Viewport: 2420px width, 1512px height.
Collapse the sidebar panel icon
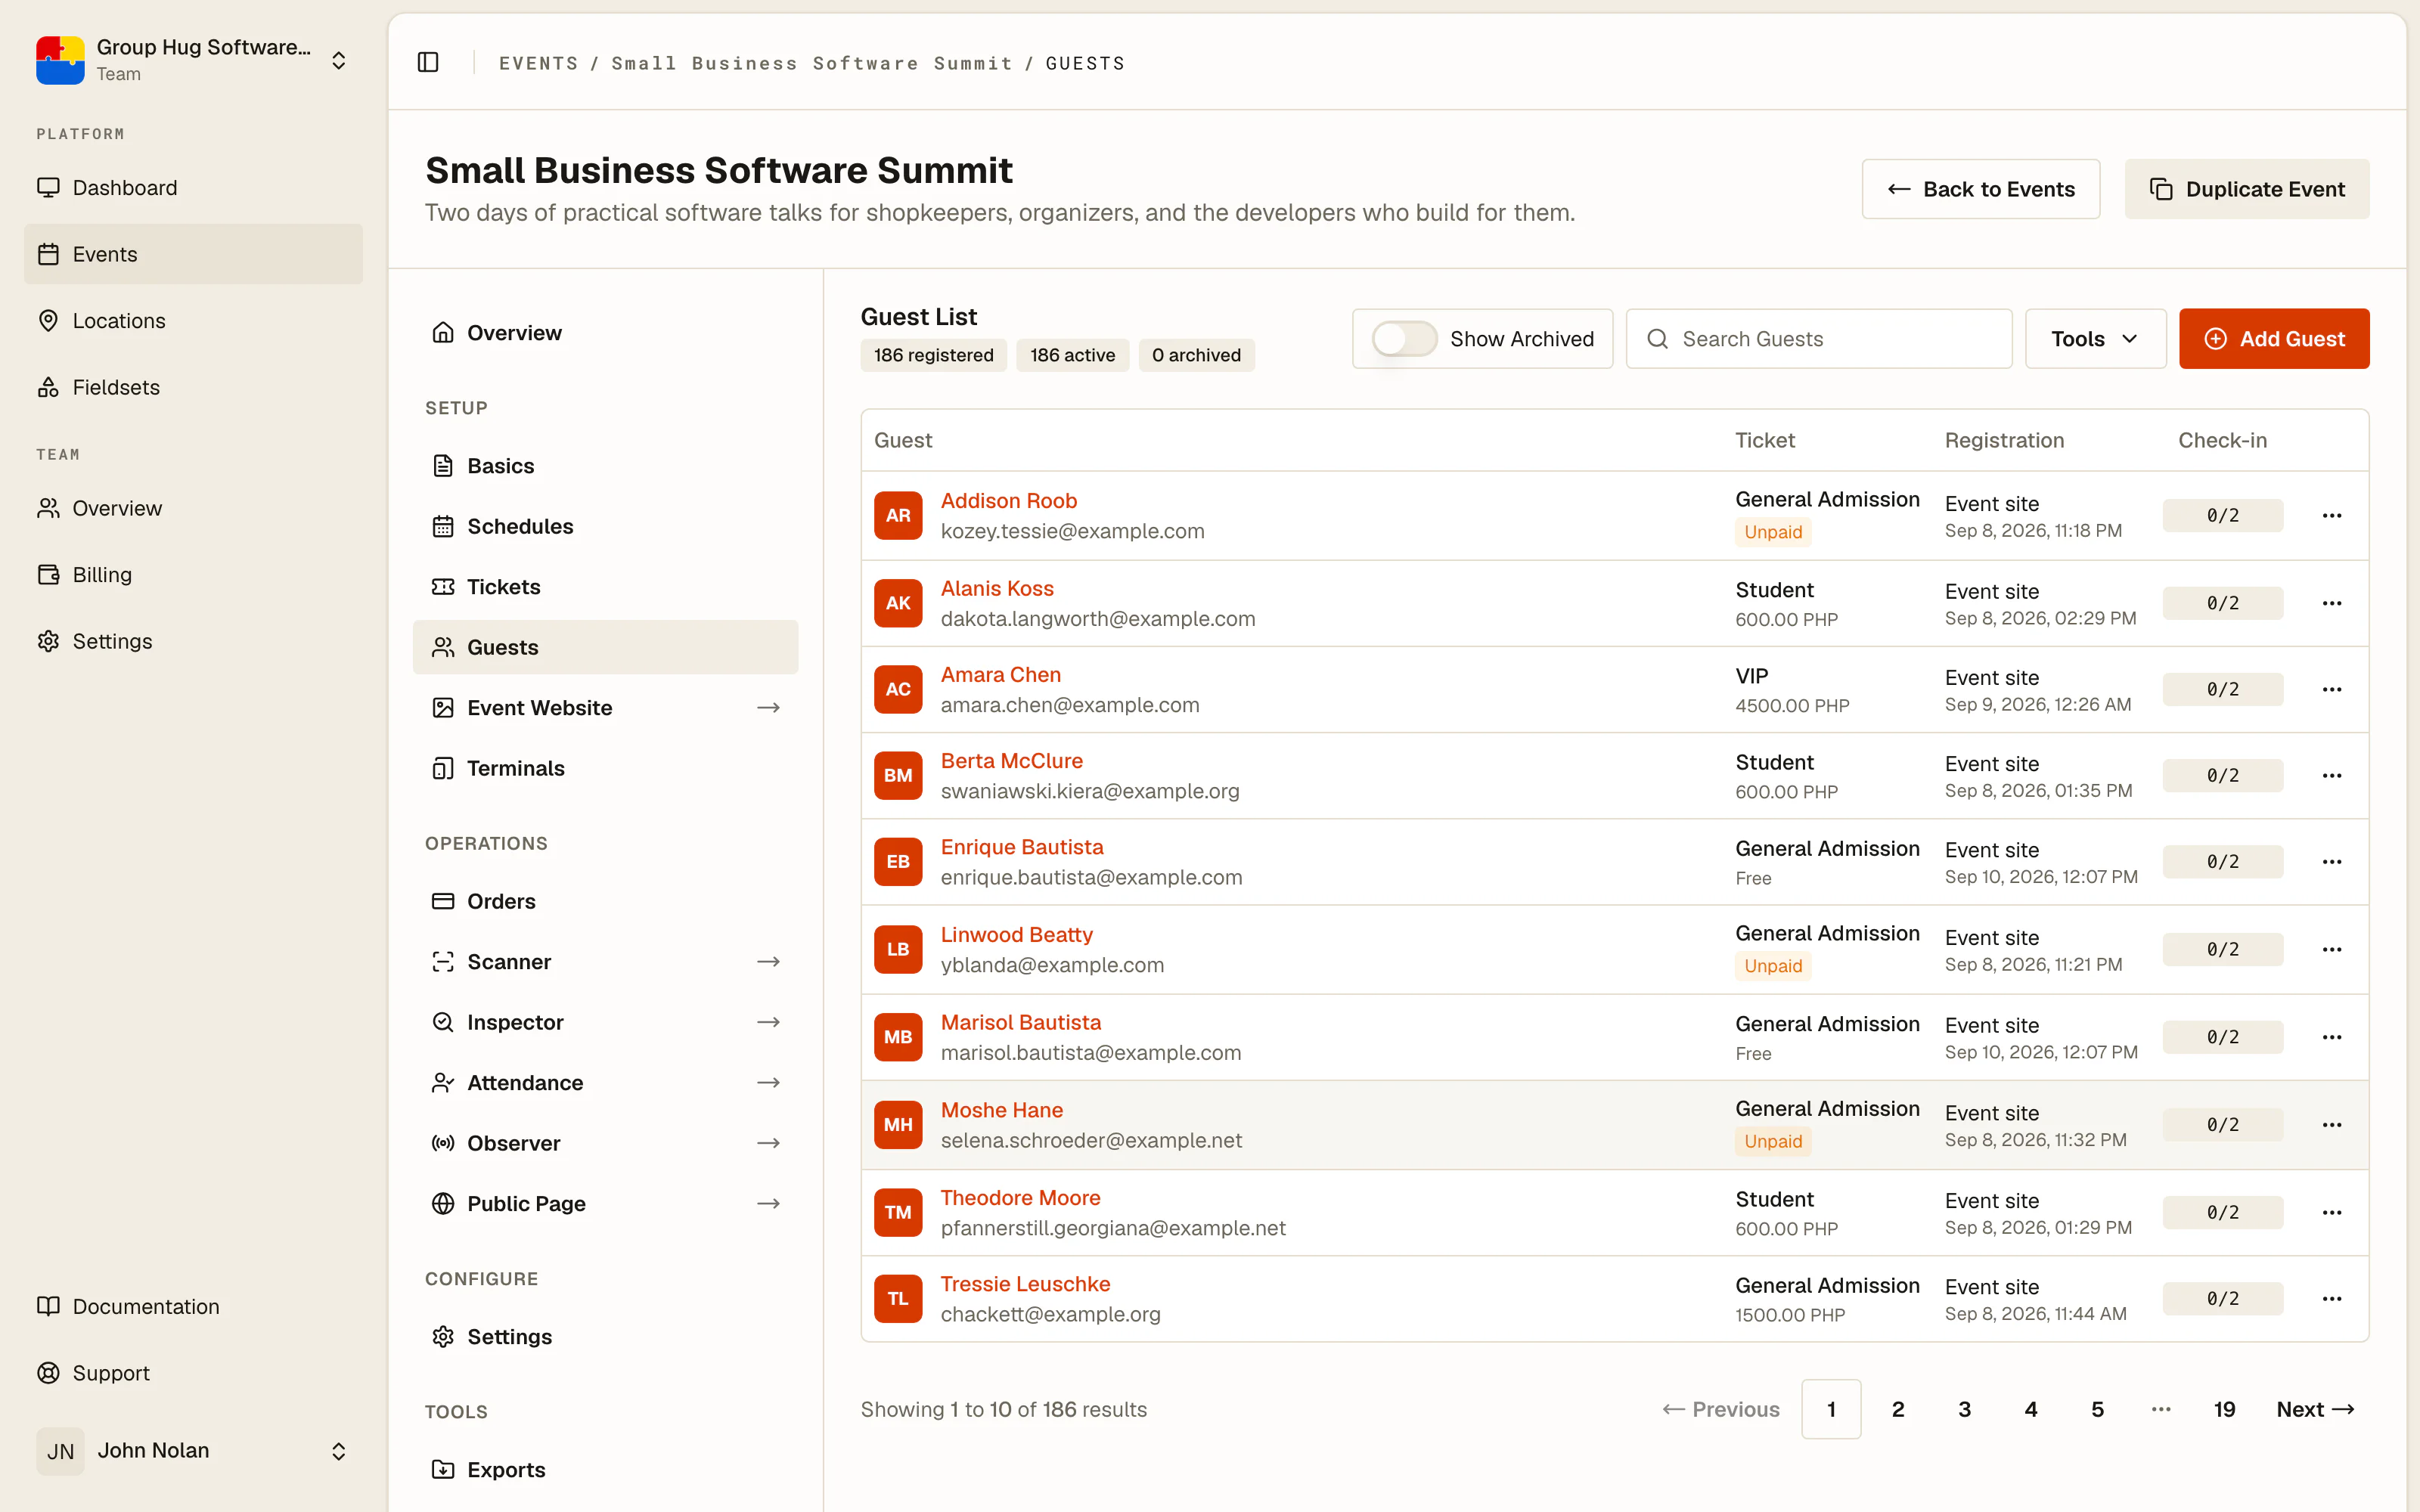coord(428,62)
